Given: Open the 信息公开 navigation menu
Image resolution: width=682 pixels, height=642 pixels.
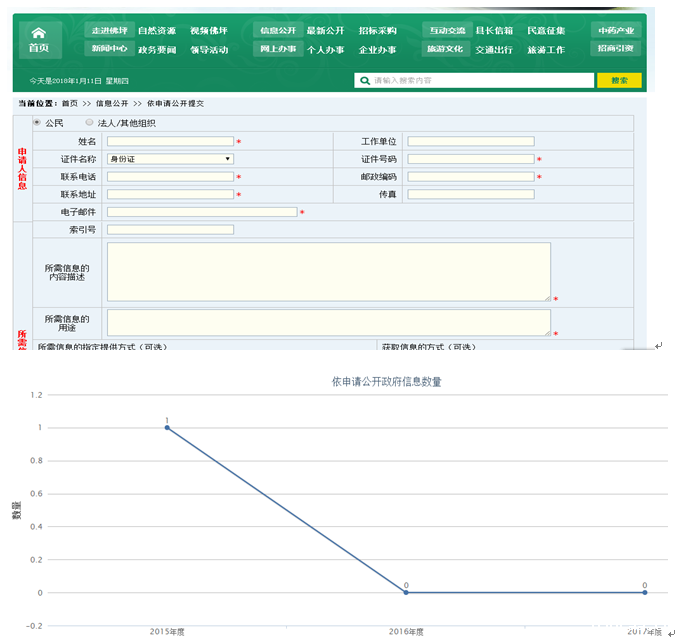Looking at the screenshot, I should click(x=276, y=31).
